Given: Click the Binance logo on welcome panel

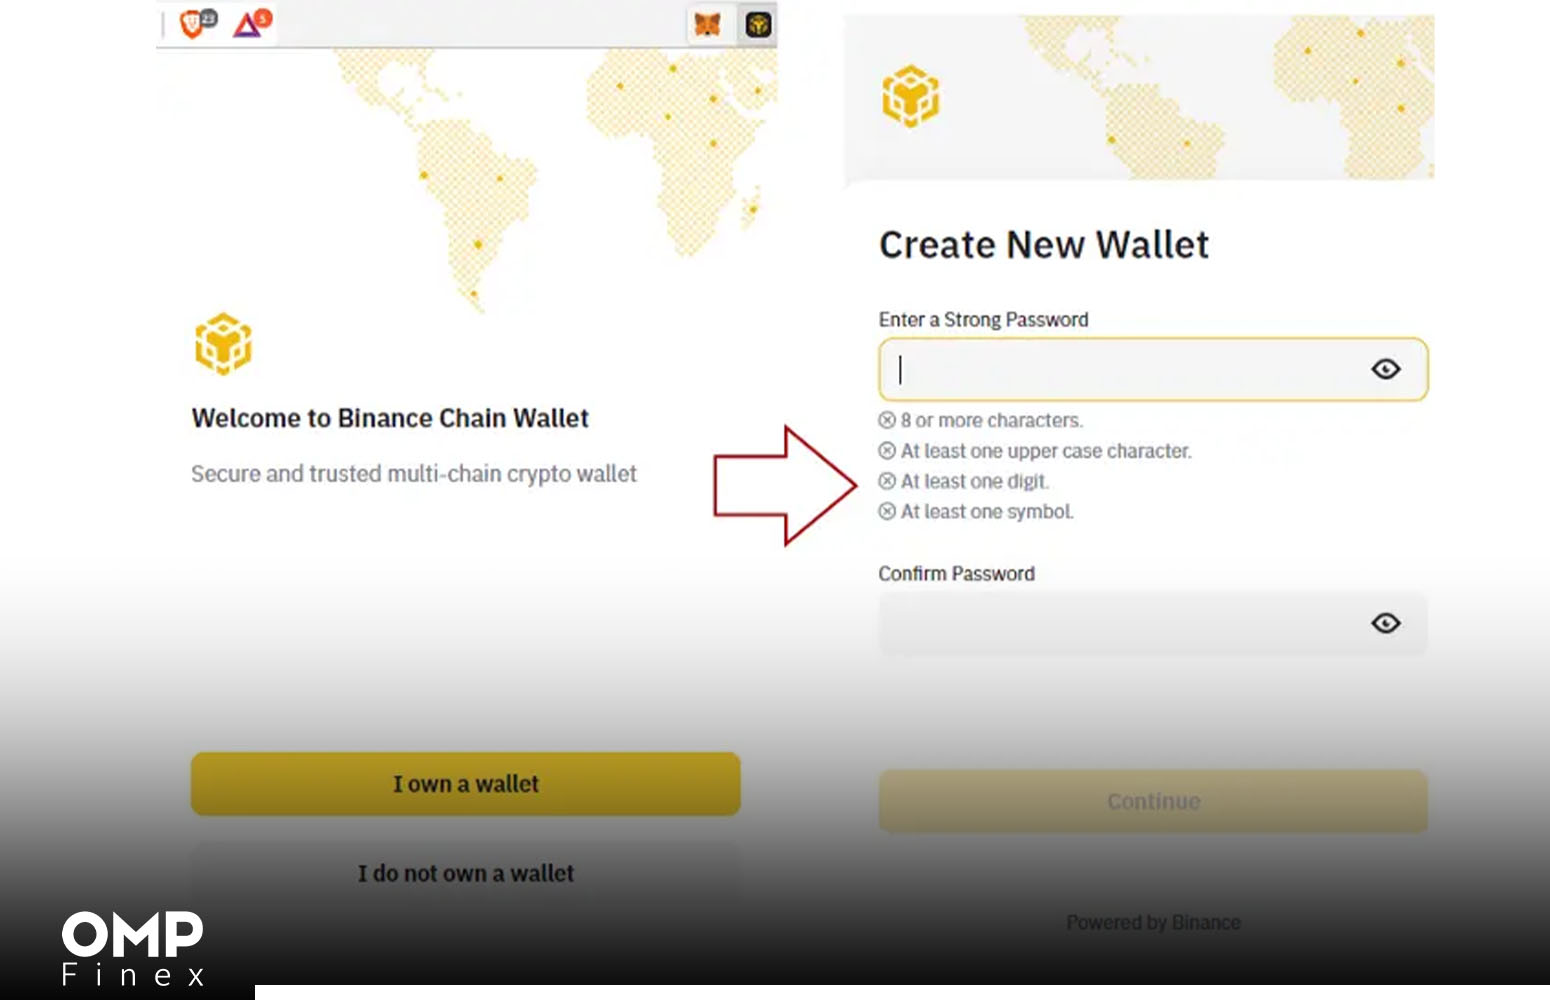Looking at the screenshot, I should (223, 344).
